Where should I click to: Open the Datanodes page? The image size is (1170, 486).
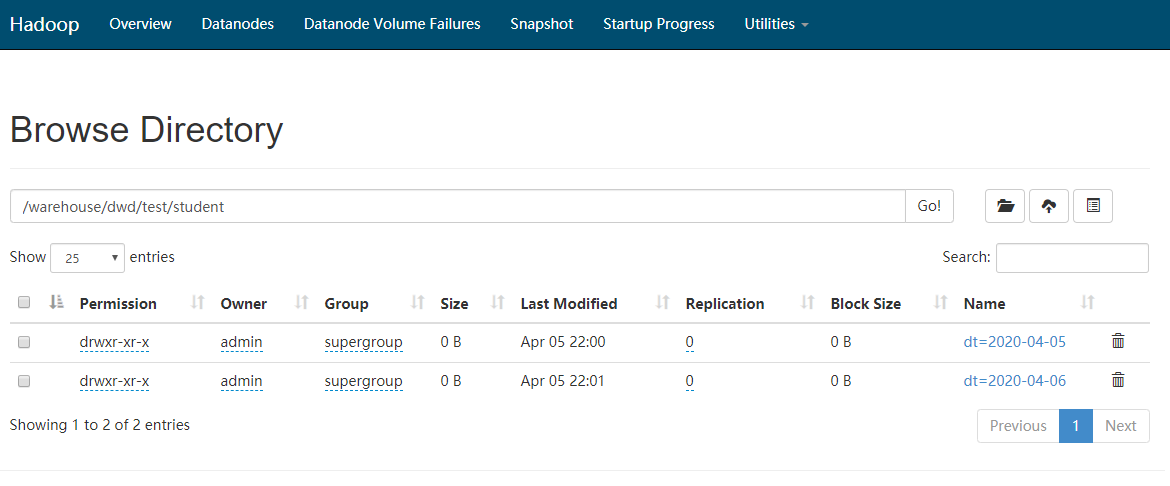click(237, 24)
